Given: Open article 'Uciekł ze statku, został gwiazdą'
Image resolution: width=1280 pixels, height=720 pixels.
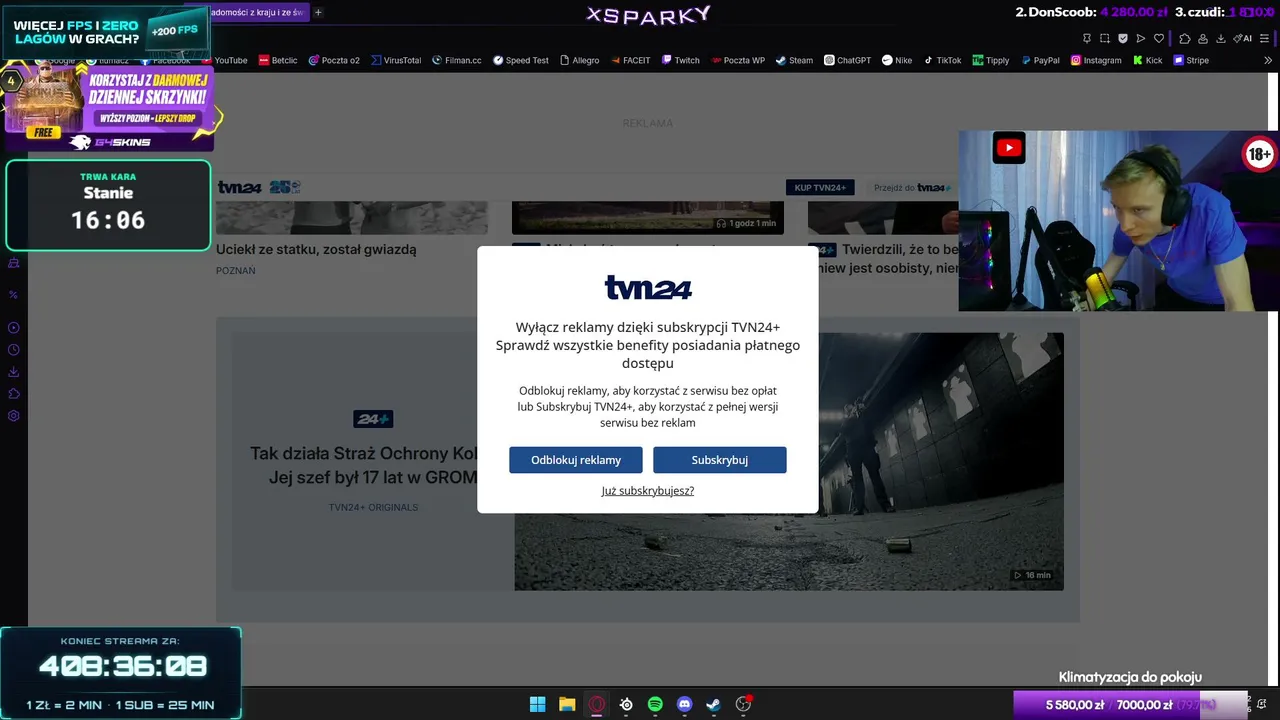Looking at the screenshot, I should tap(316, 249).
